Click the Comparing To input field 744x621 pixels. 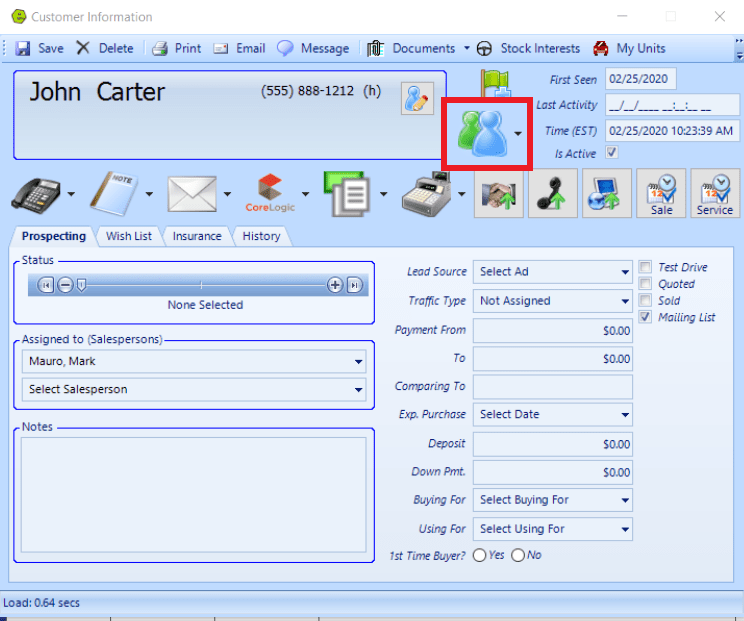click(x=553, y=387)
